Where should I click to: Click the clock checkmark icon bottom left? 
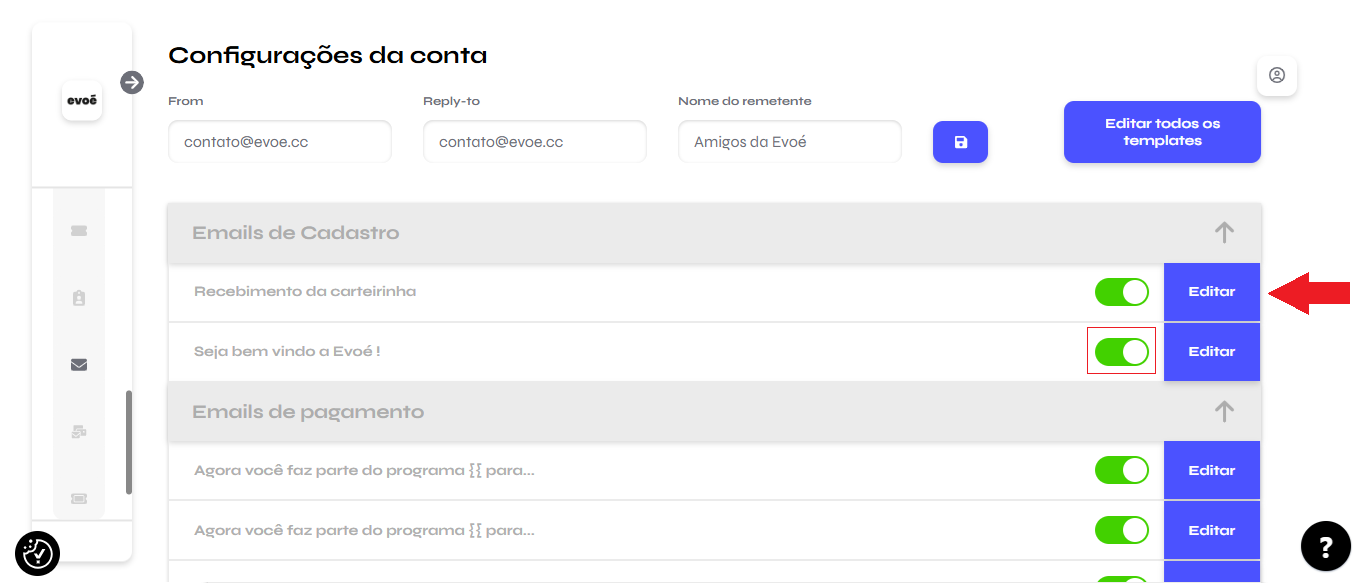[x=38, y=553]
